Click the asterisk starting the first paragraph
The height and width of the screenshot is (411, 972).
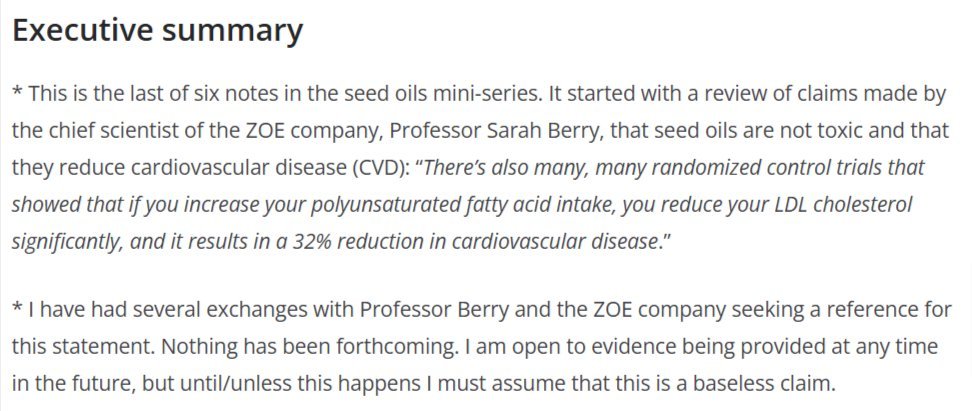coord(17,93)
